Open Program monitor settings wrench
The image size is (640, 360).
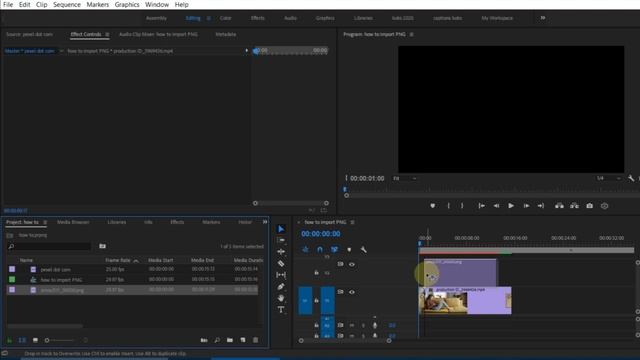point(631,178)
